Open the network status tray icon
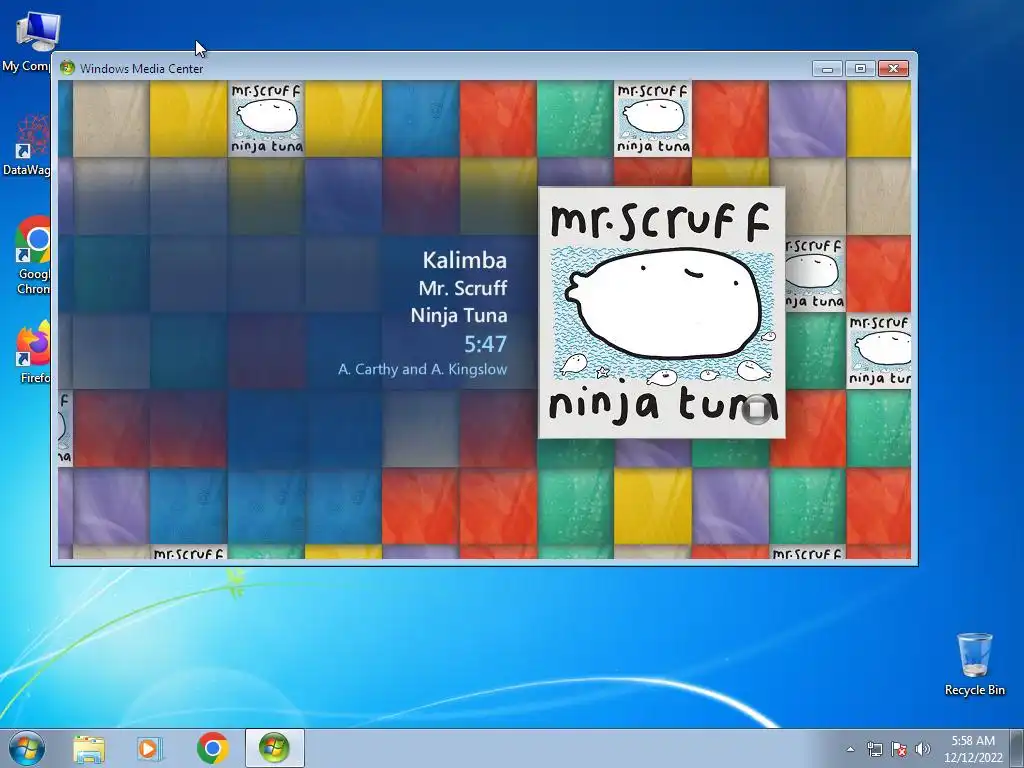This screenshot has width=1024, height=768. 874,749
